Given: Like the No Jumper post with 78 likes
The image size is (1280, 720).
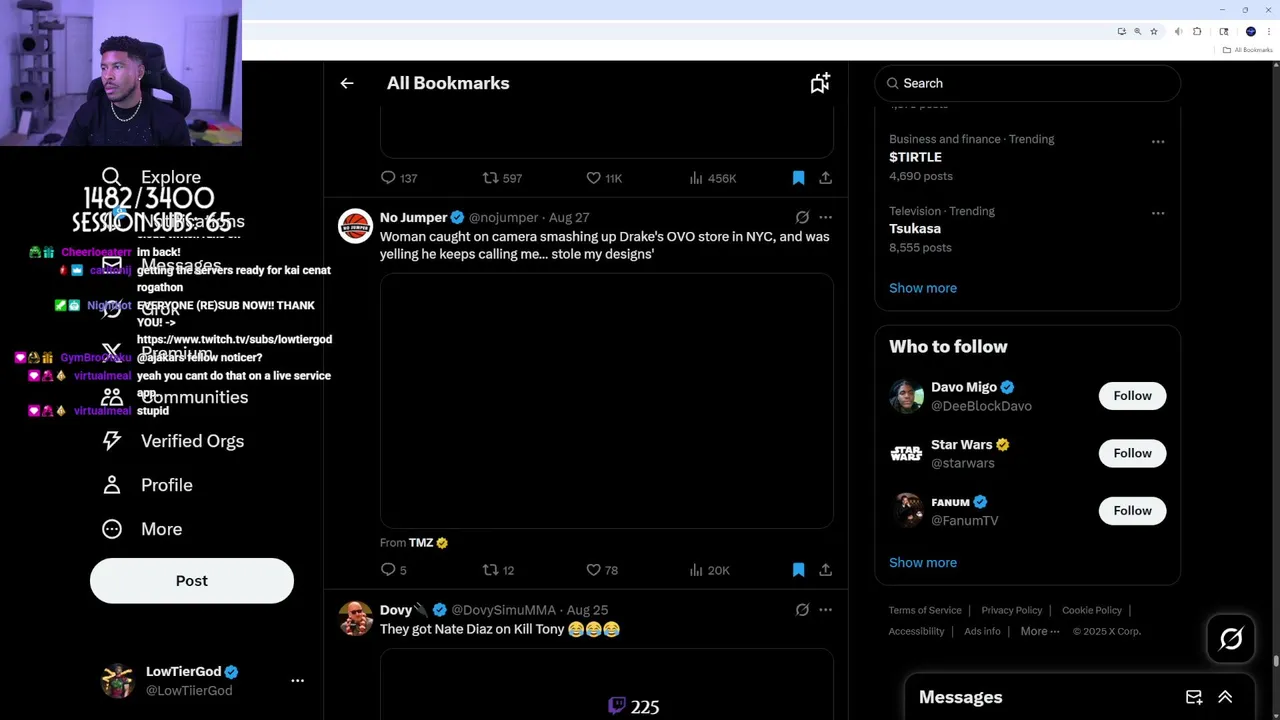Looking at the screenshot, I should [602, 570].
